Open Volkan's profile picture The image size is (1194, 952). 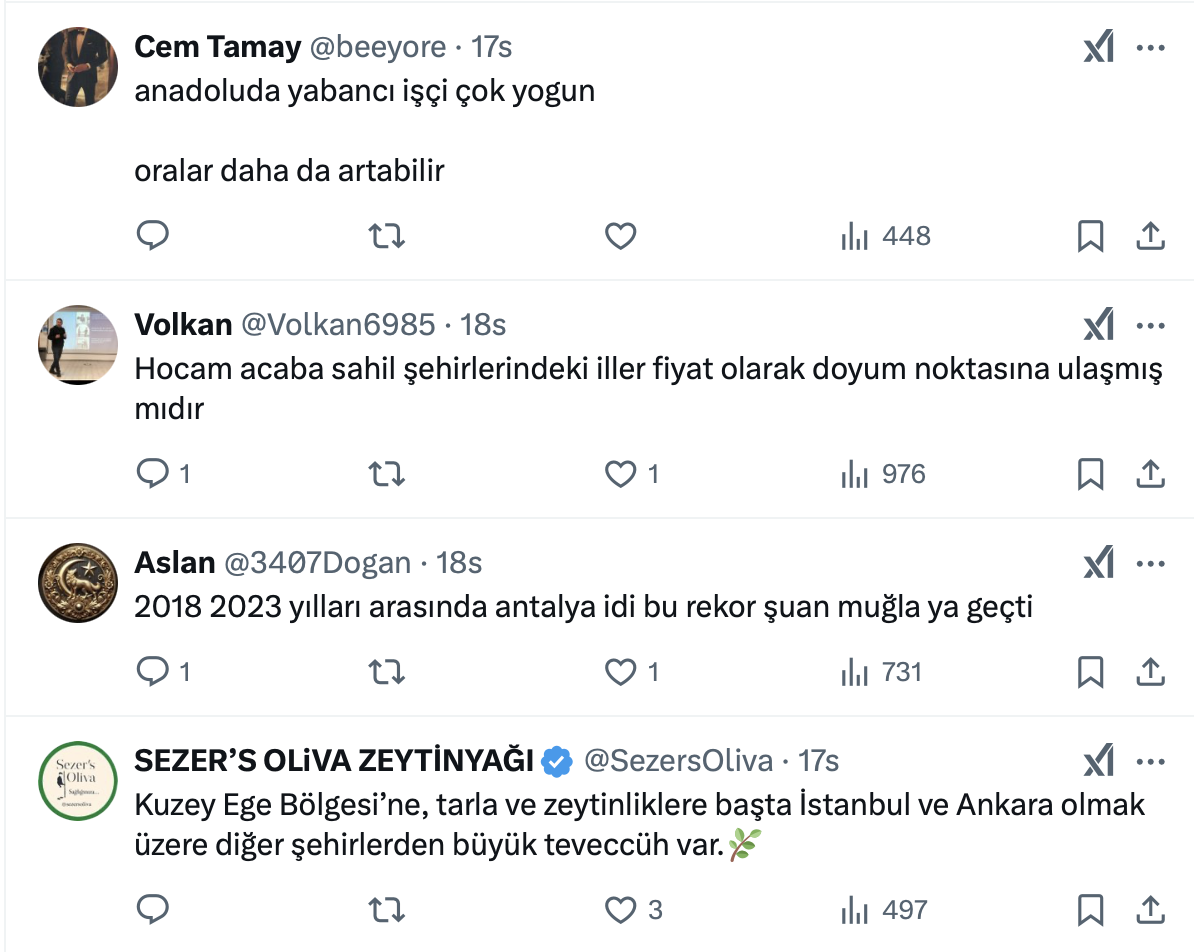click(78, 345)
